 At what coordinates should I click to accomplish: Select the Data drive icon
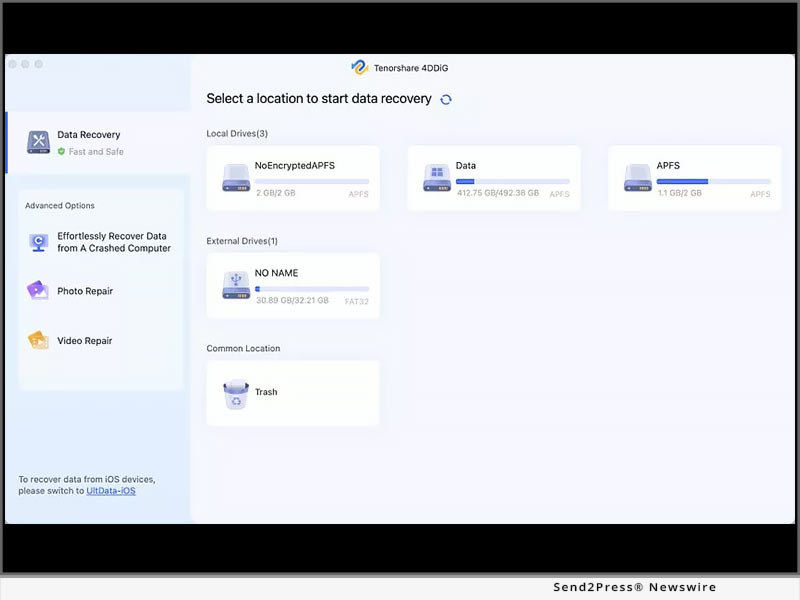click(x=437, y=178)
